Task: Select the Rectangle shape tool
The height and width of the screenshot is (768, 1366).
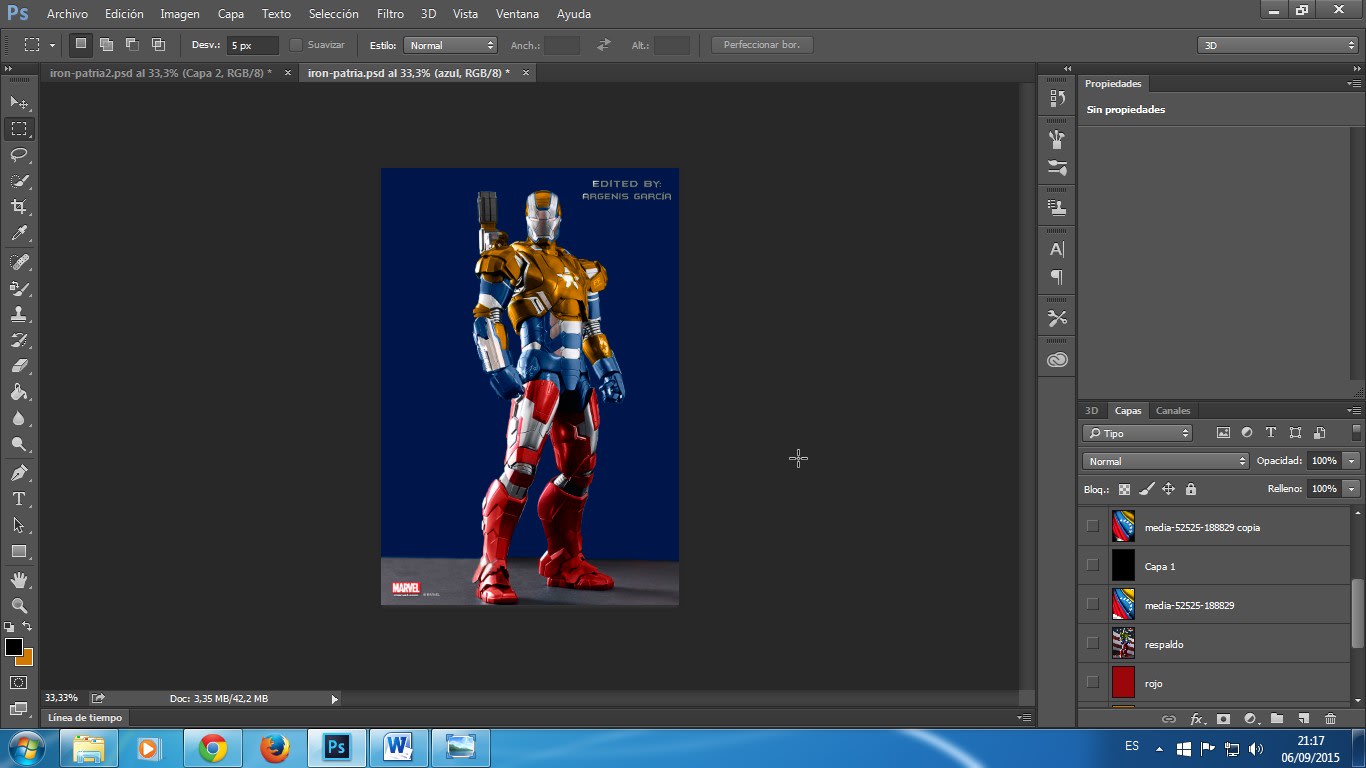Action: [x=19, y=551]
